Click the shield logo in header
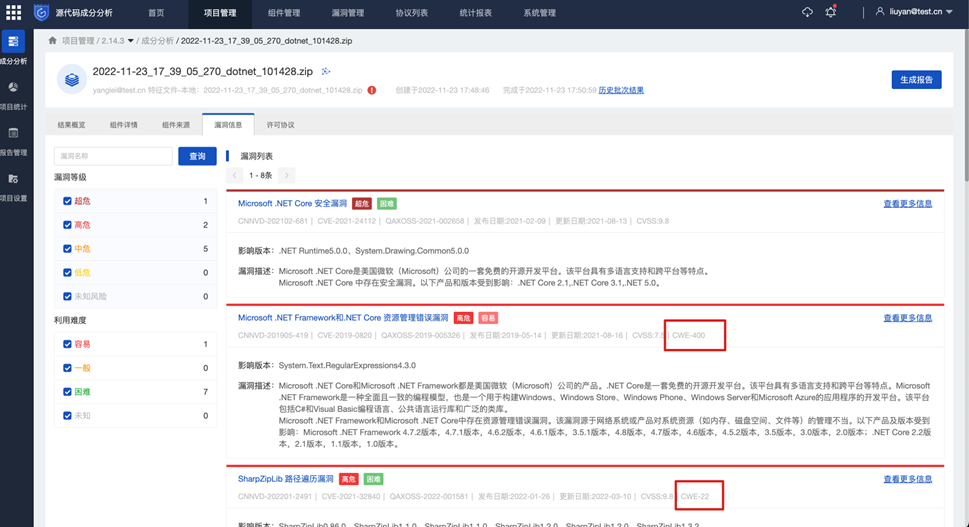This screenshot has height=527, width=969. [41, 12]
